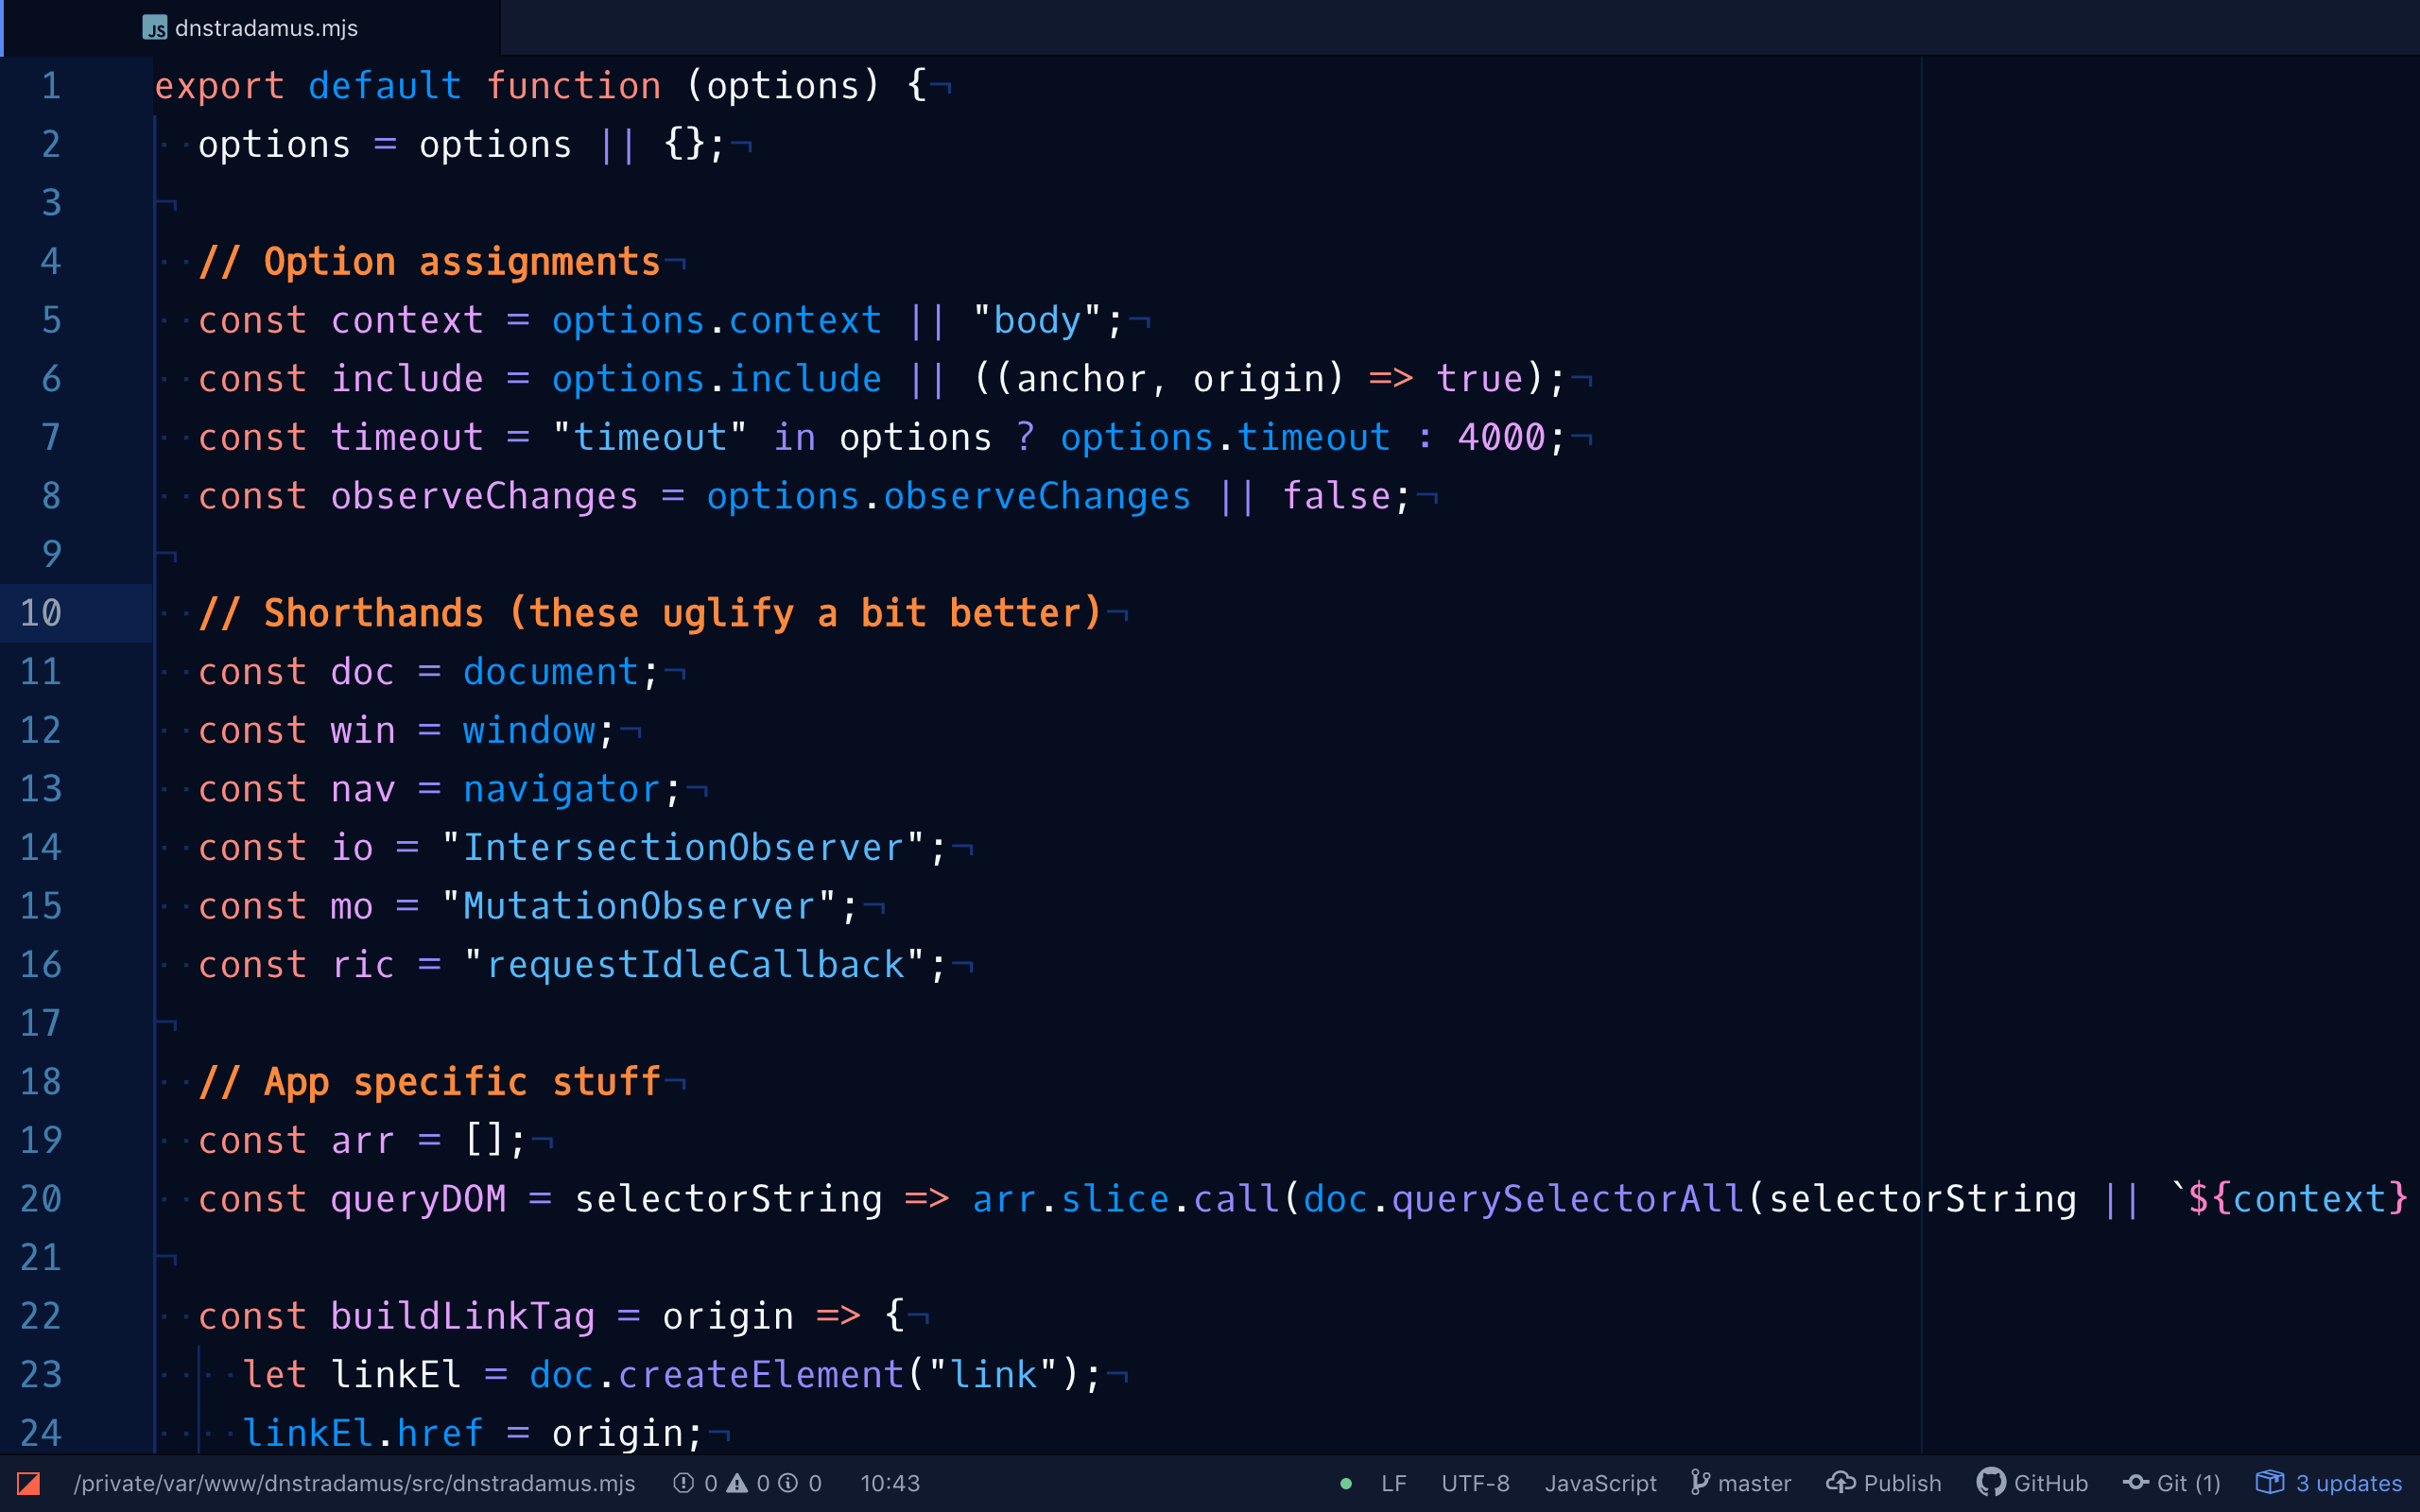Open the JavaScript grammar selector

(x=1600, y=1483)
